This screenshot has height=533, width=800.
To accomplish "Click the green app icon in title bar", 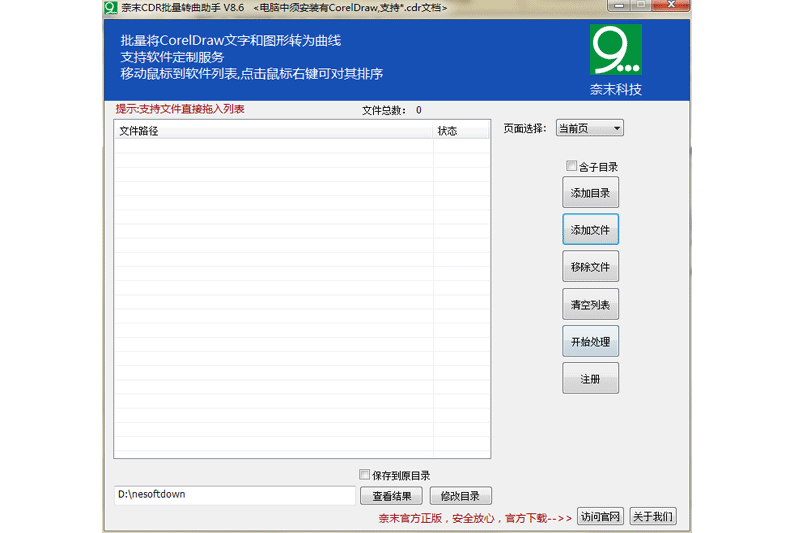I will 111,7.
